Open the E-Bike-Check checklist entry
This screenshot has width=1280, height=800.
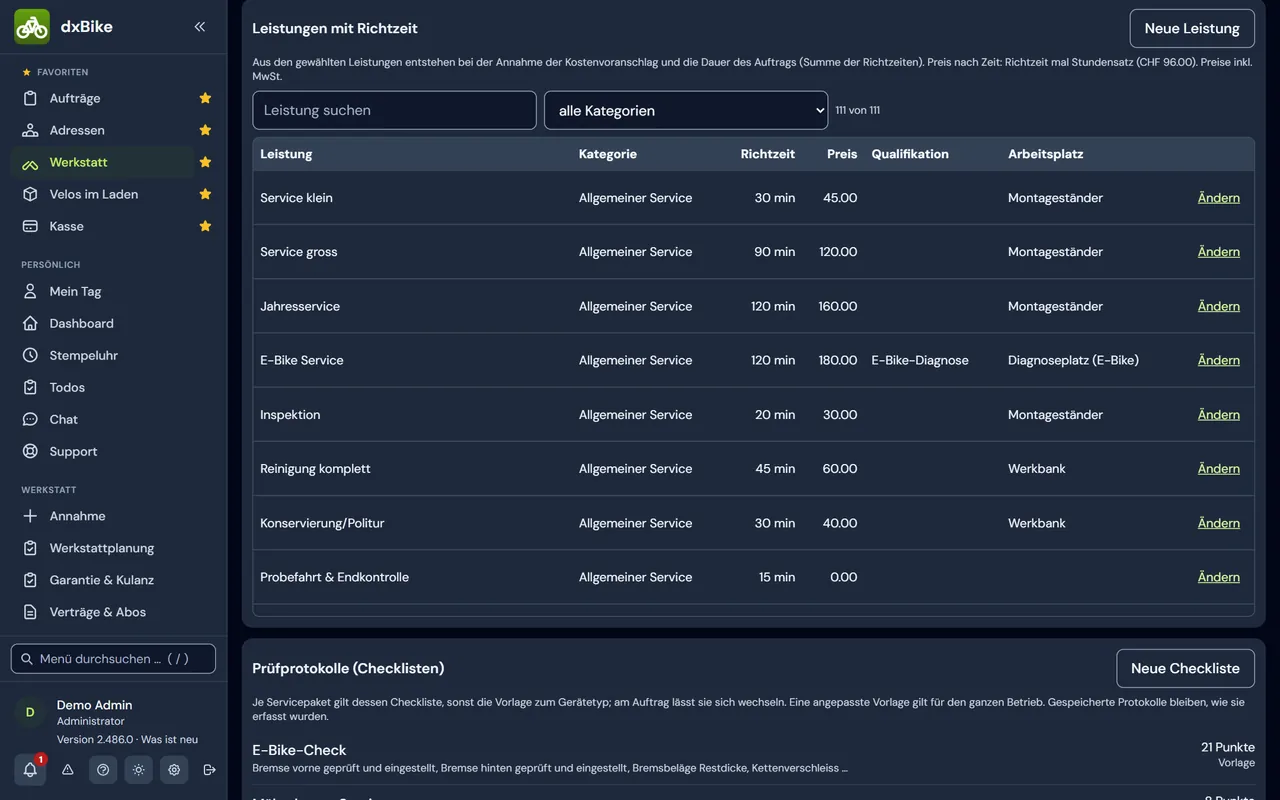click(753, 758)
